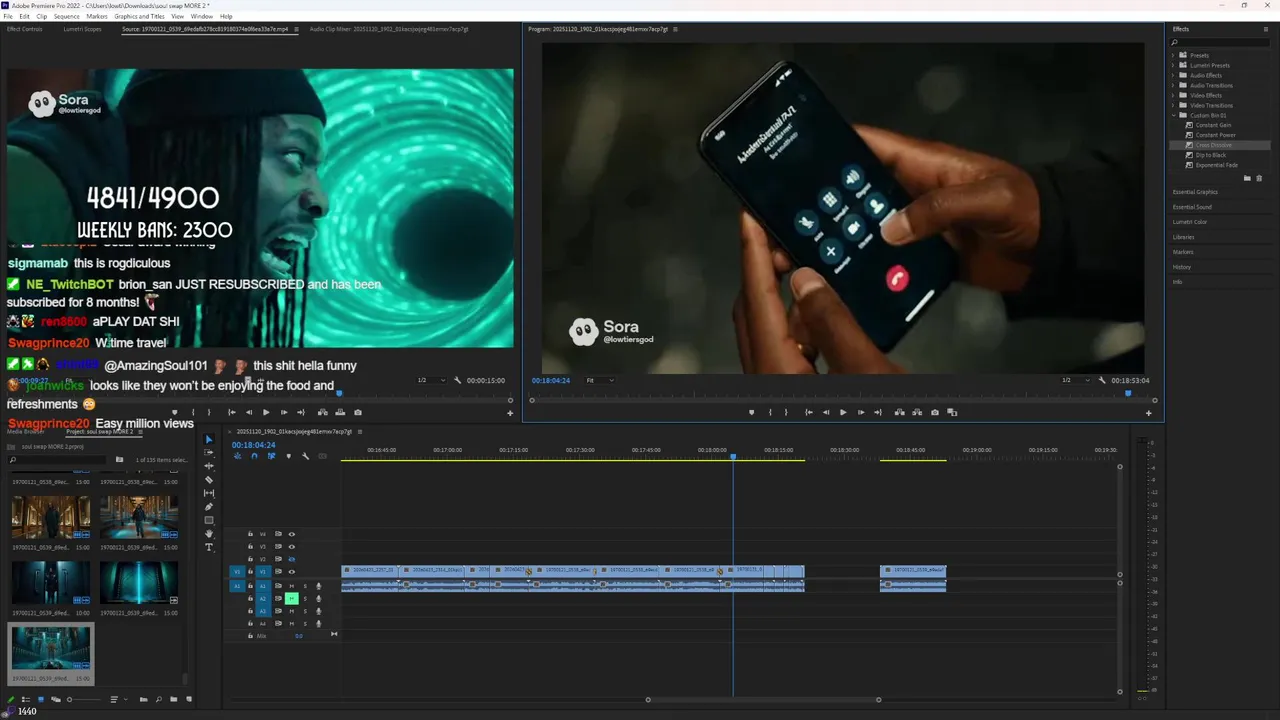The width and height of the screenshot is (1280, 720).
Task: Enable voice-over record on A4
Action: tap(319, 624)
